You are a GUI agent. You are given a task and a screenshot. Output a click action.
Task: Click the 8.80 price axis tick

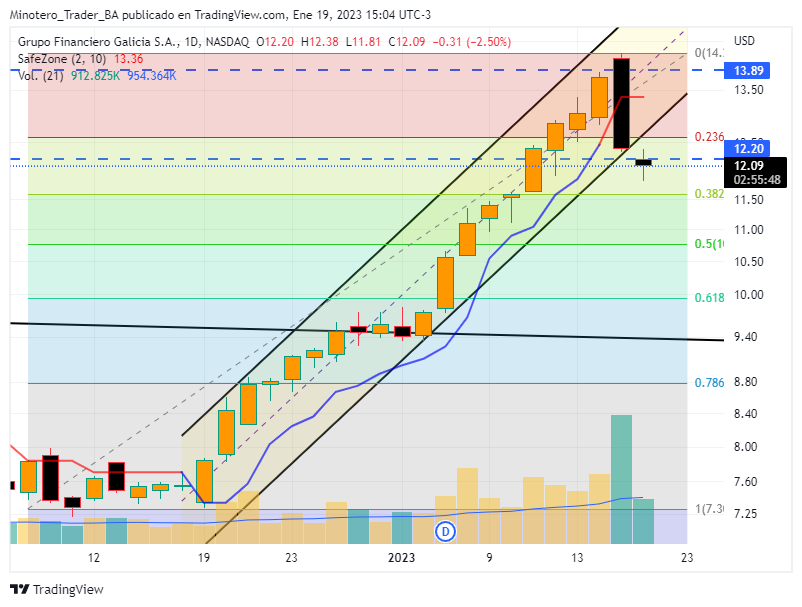point(746,382)
